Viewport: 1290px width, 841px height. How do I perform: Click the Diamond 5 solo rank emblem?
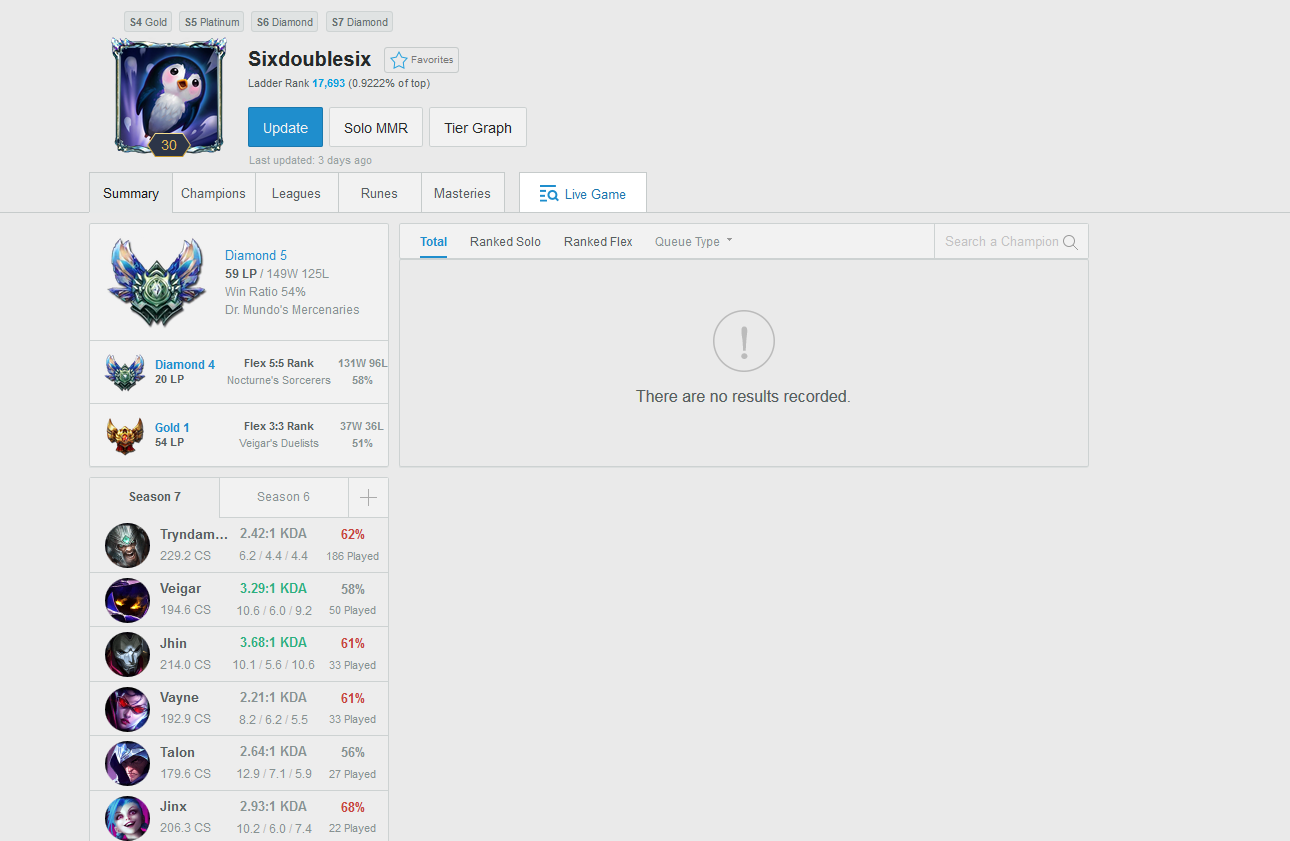[157, 283]
